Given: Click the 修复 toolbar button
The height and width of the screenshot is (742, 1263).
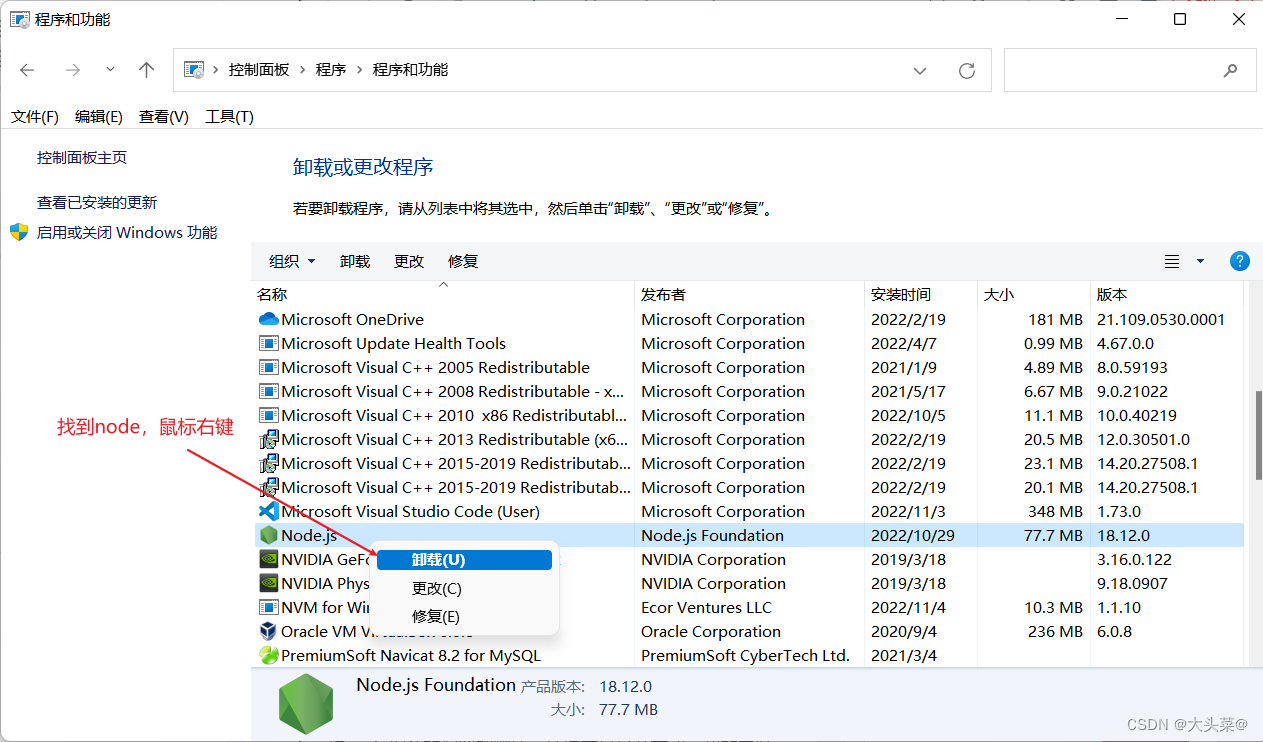Looking at the screenshot, I should [463, 262].
